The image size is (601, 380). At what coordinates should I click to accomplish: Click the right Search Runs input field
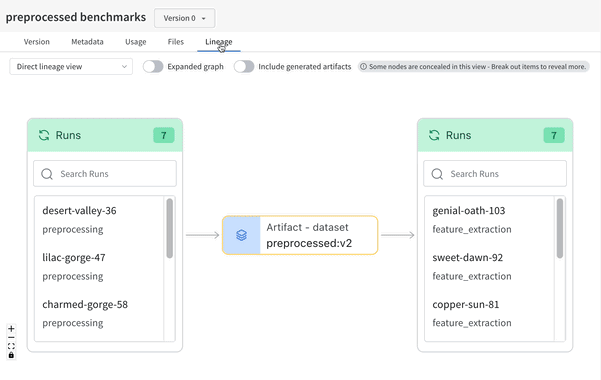point(495,174)
